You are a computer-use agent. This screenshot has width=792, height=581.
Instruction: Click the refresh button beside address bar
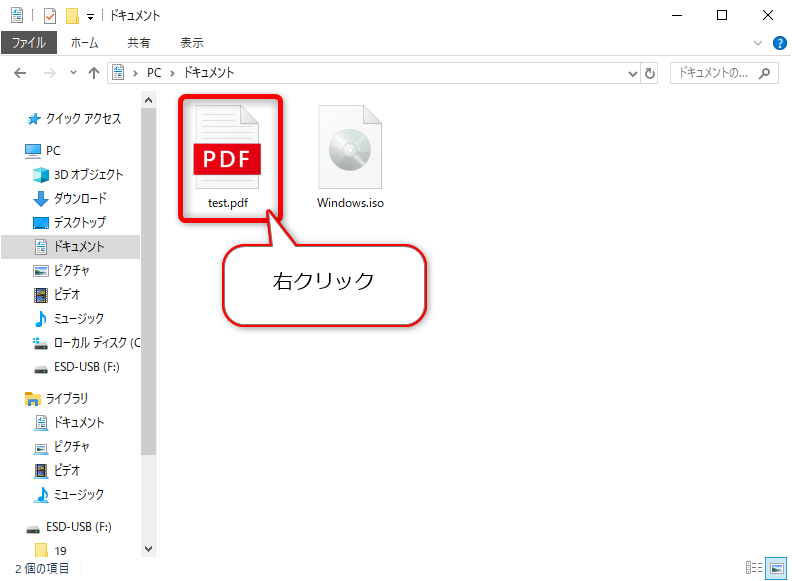[650, 73]
